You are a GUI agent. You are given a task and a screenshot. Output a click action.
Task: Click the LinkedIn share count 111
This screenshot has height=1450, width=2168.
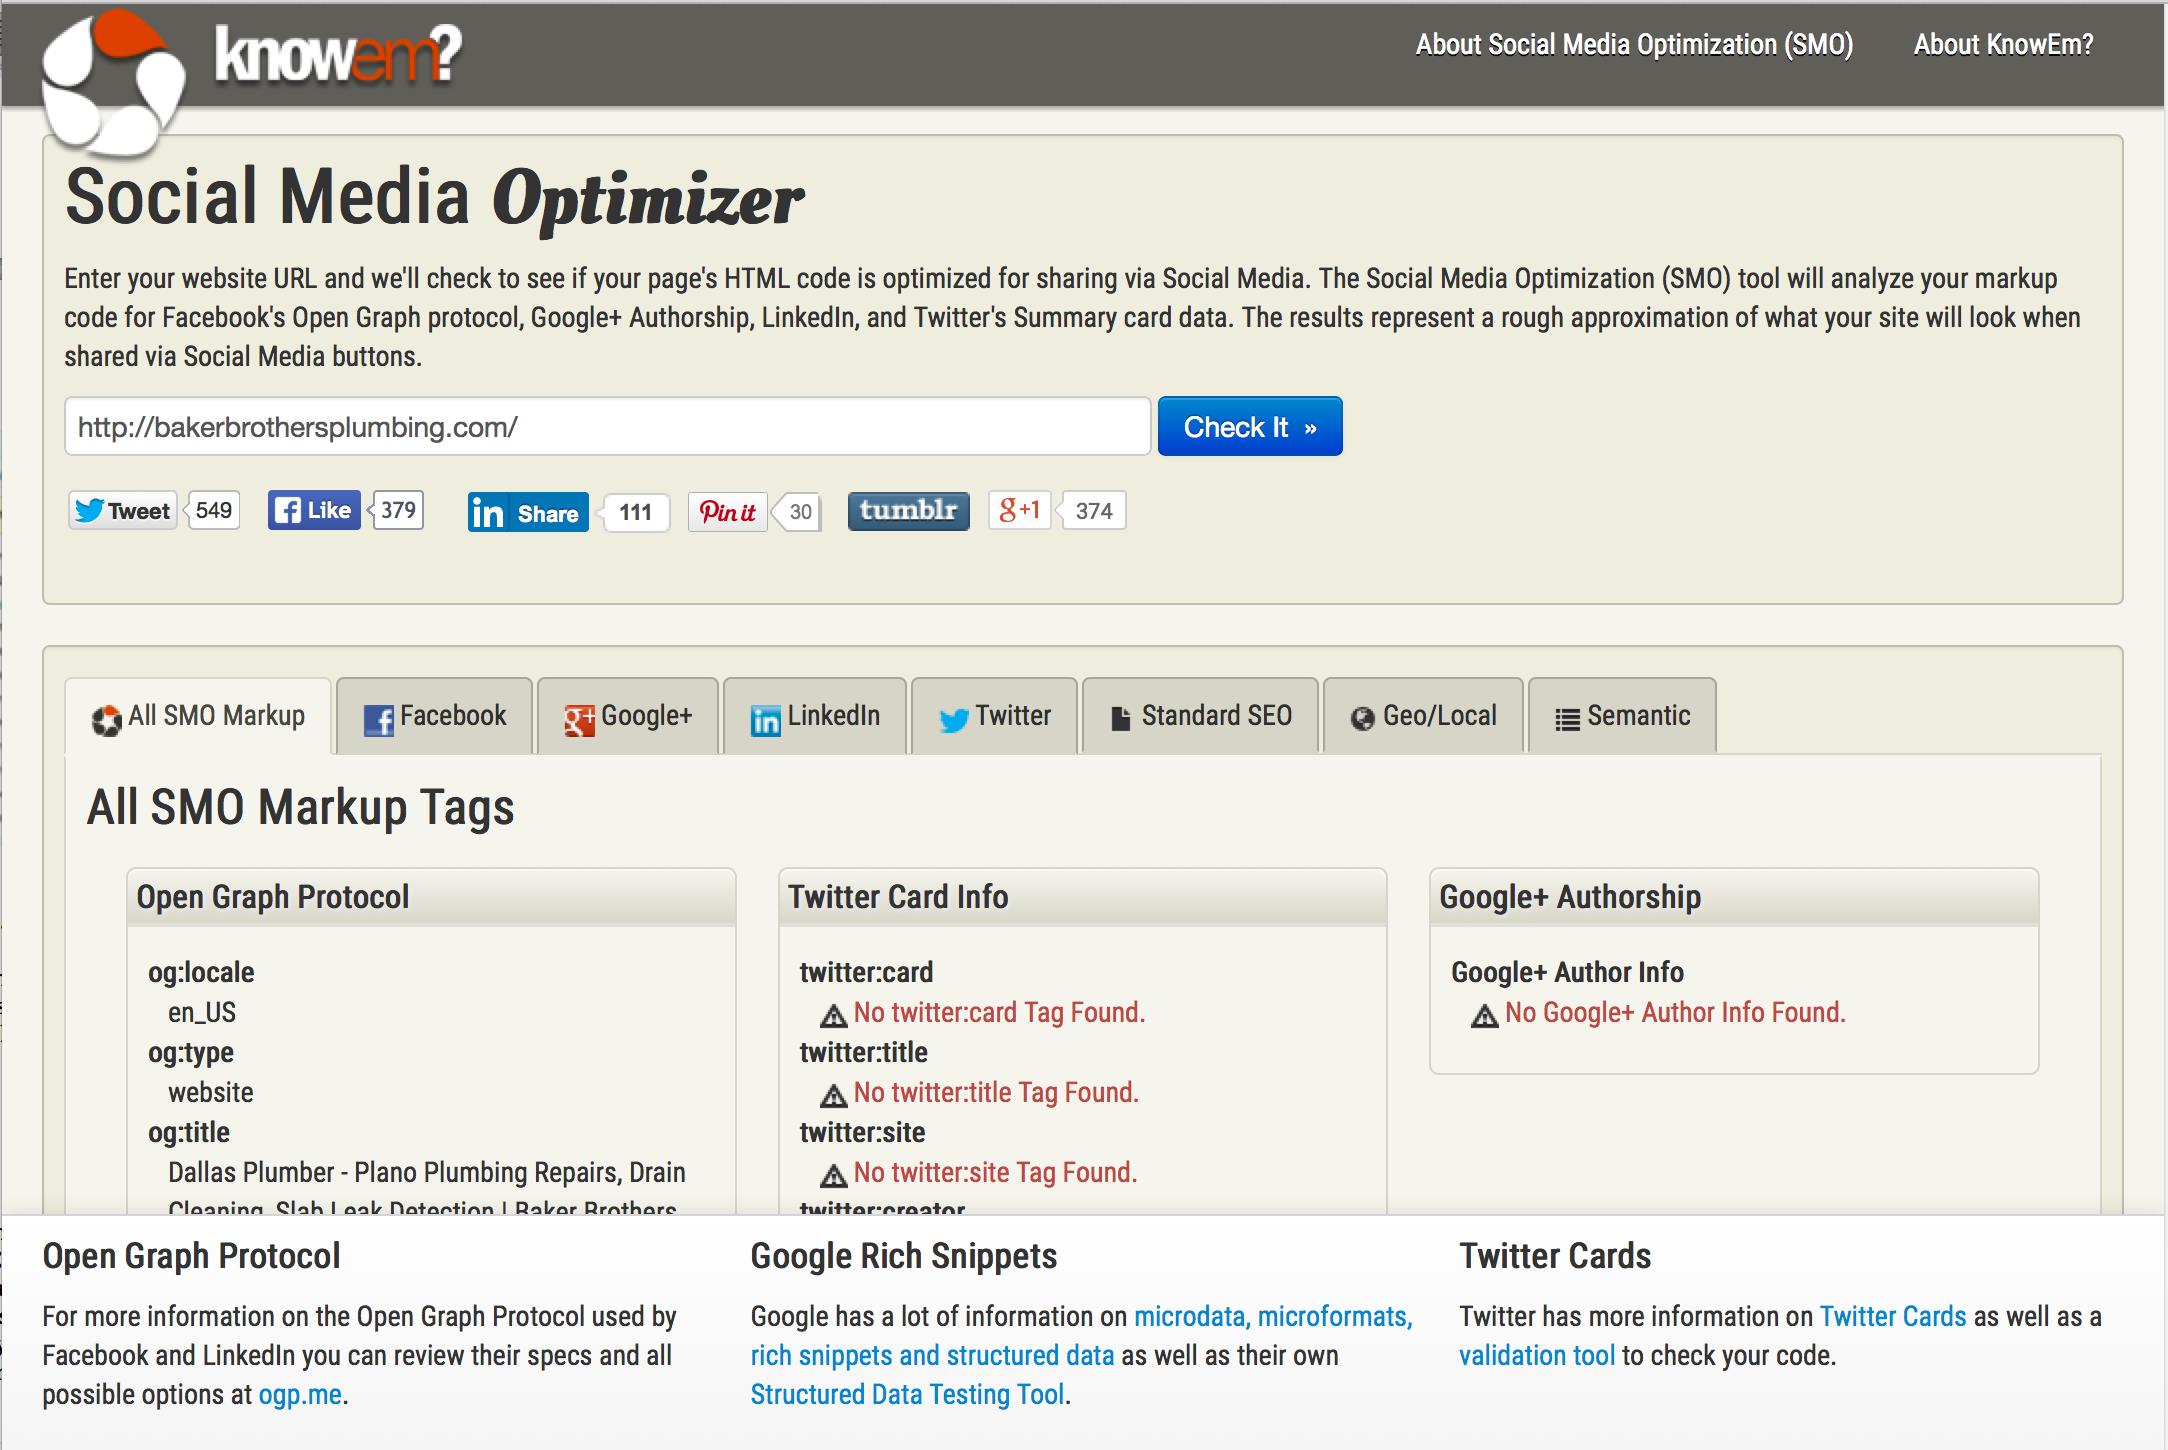click(x=636, y=513)
